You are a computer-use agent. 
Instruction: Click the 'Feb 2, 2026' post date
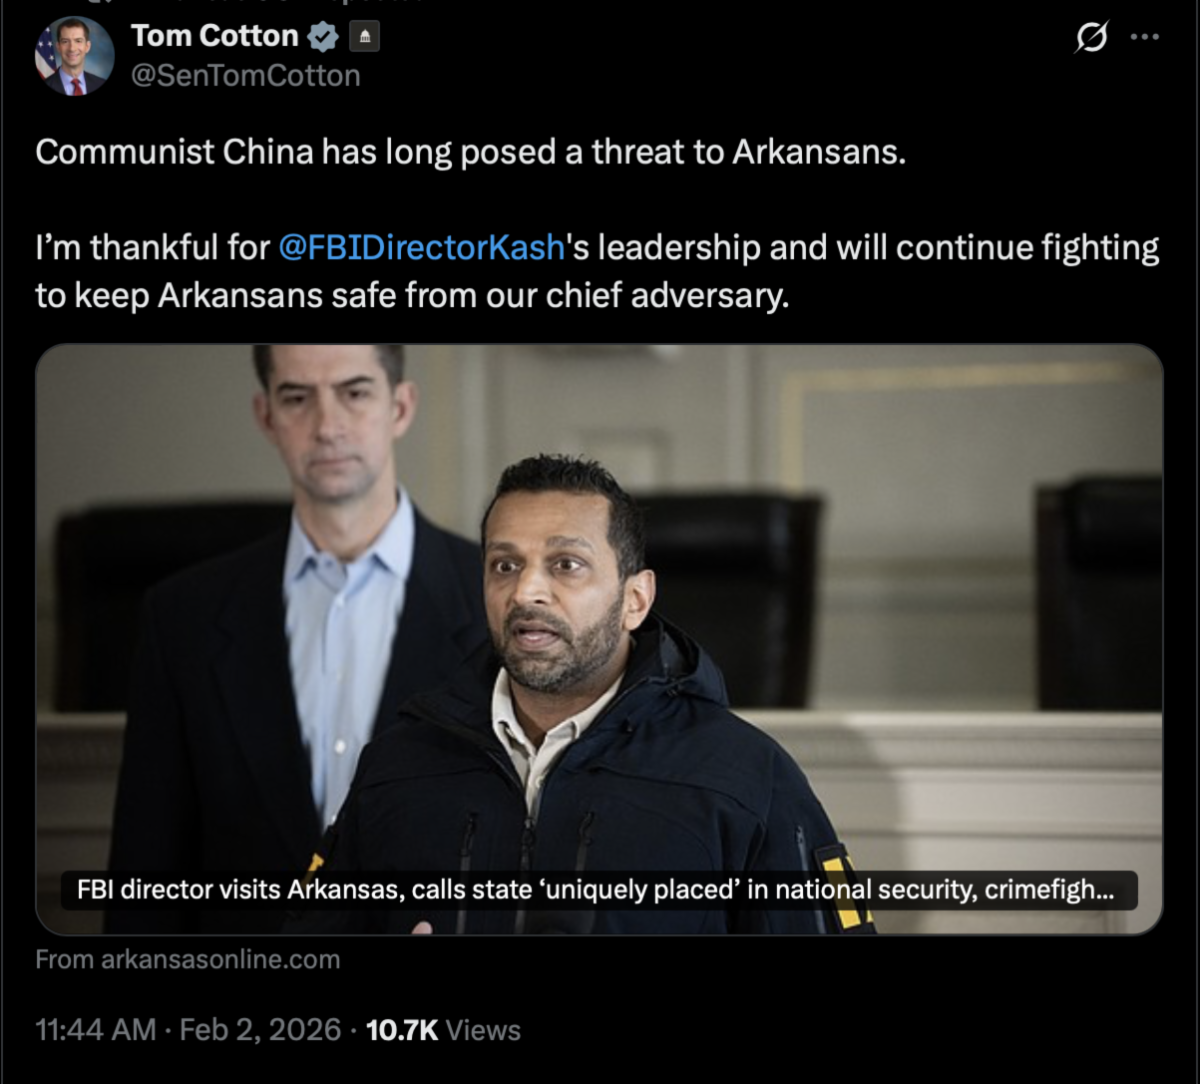point(260,1030)
